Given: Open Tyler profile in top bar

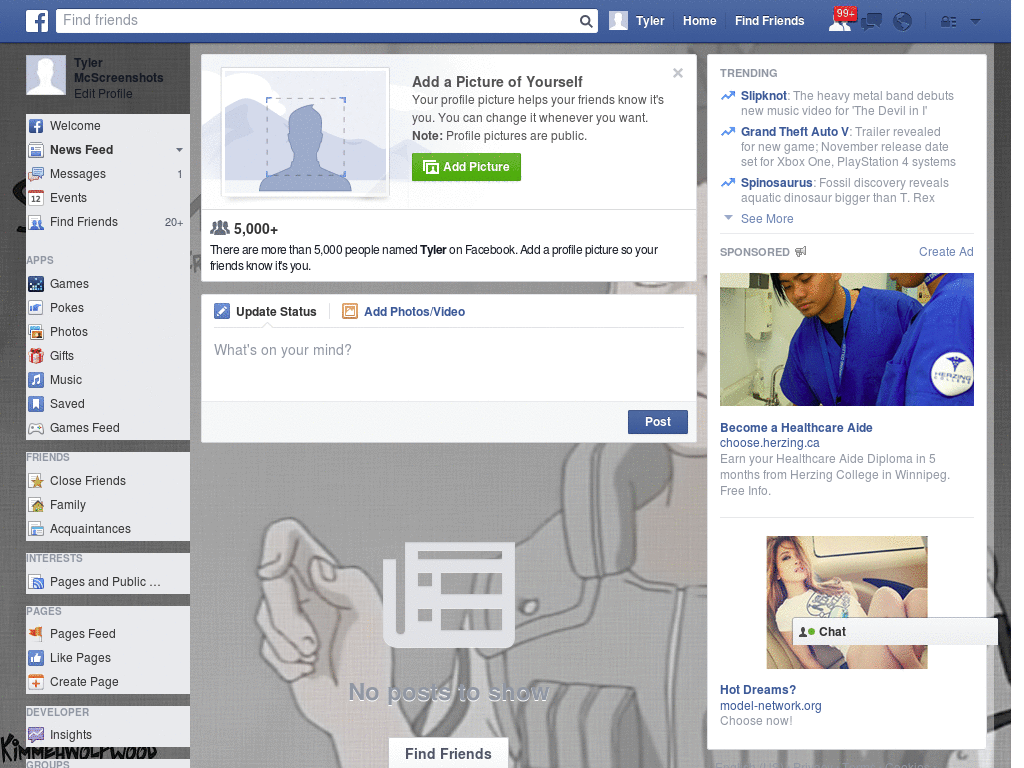Looking at the screenshot, I should 637,21.
